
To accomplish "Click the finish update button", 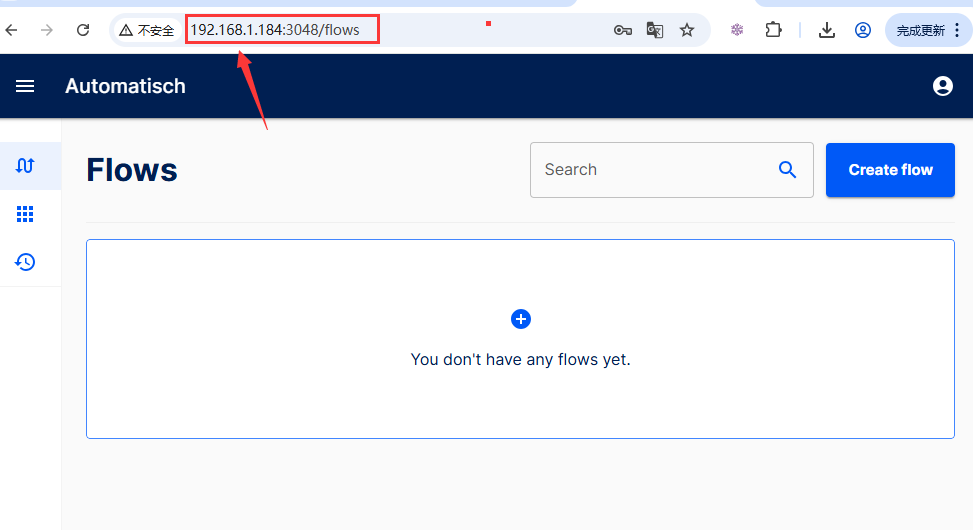I will [x=920, y=30].
